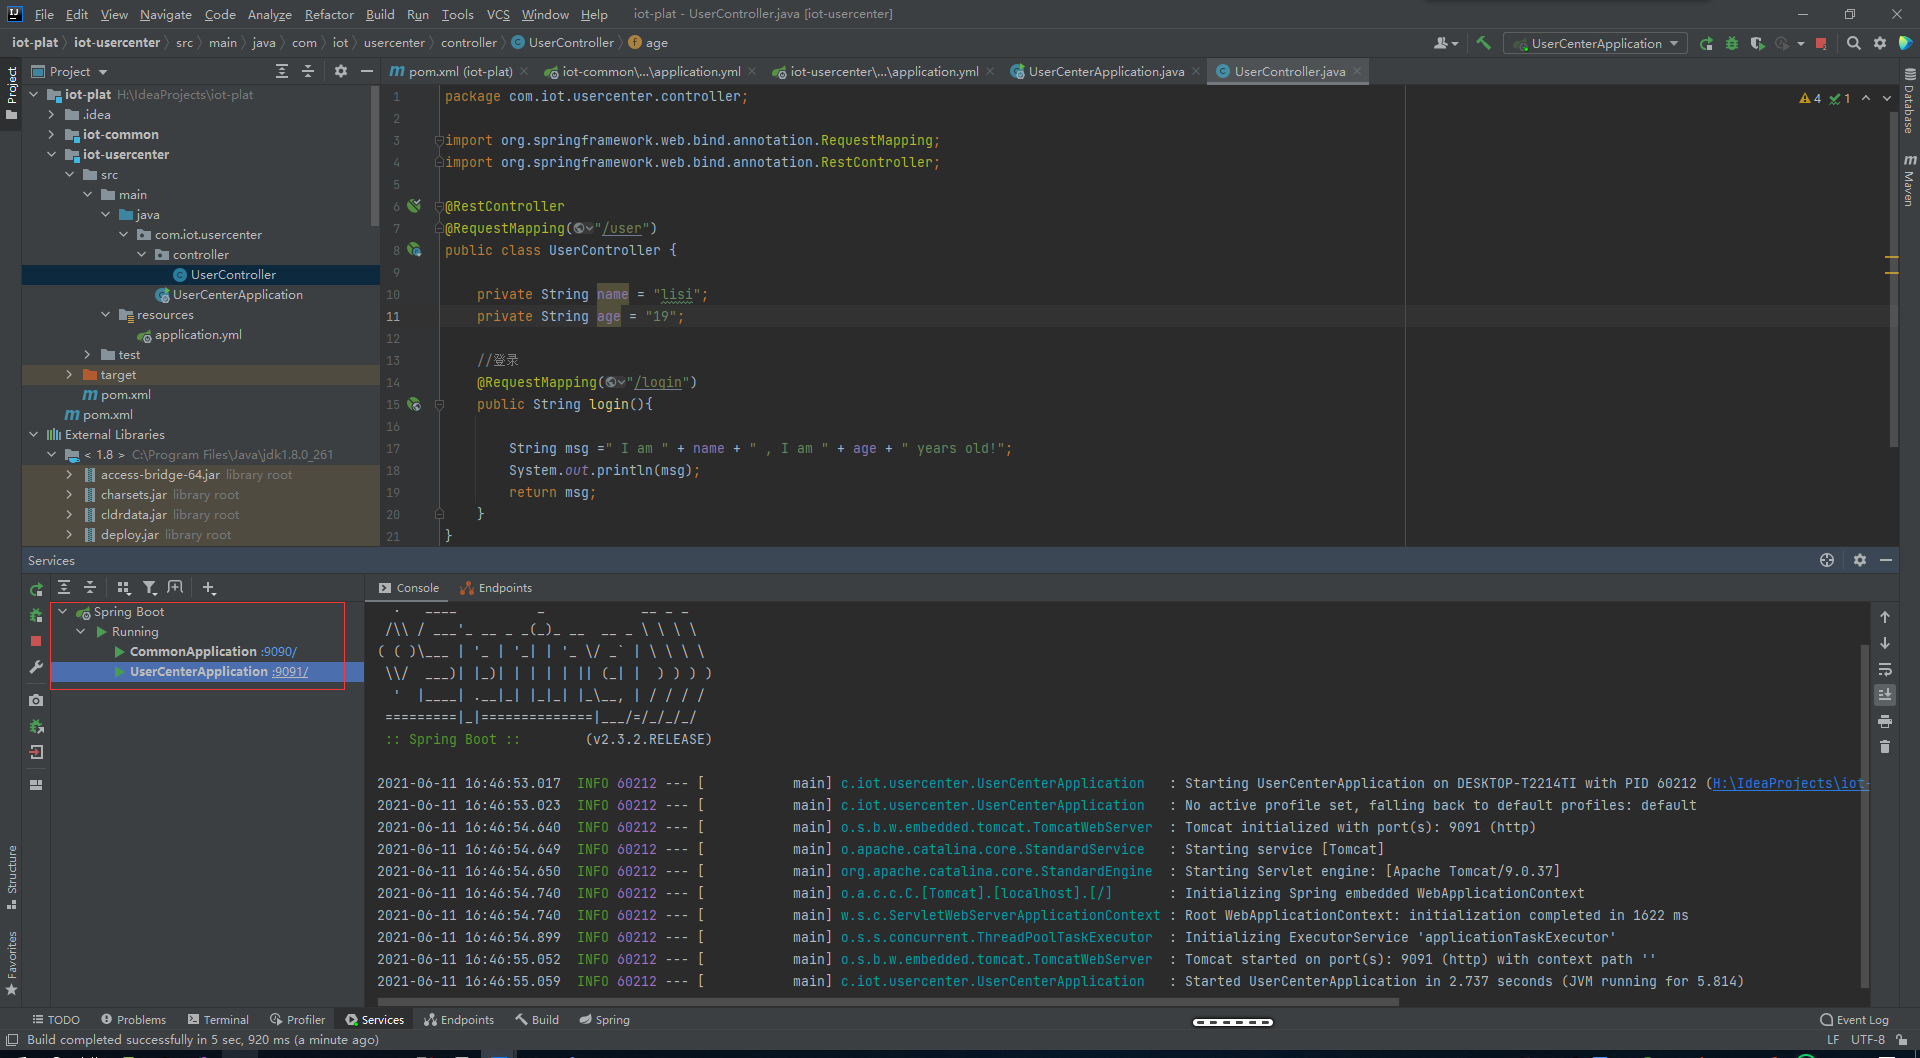Click the Print icon in console sidebar
The height and width of the screenshot is (1058, 1920).
[x=1885, y=721]
